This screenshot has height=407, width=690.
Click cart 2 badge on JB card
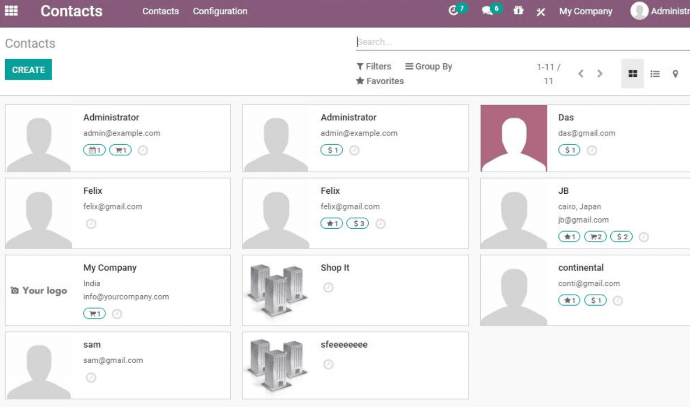point(595,237)
